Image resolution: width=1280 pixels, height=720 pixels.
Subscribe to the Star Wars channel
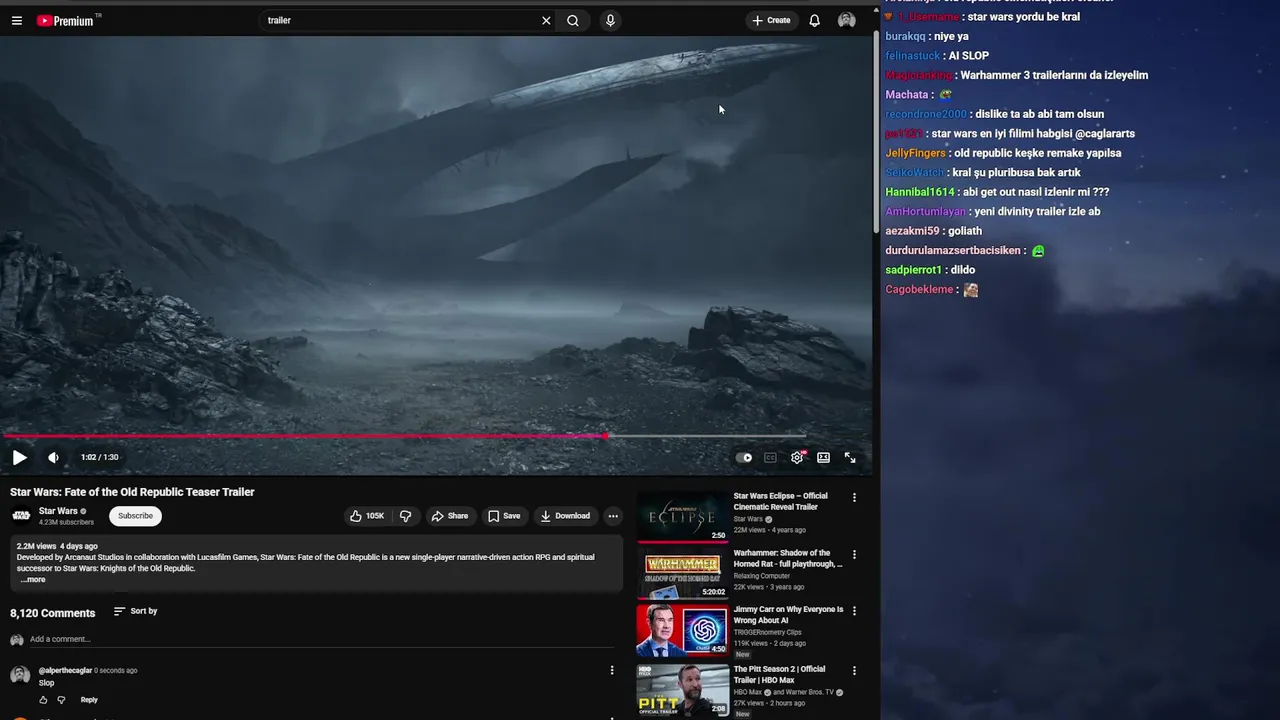[x=135, y=516]
